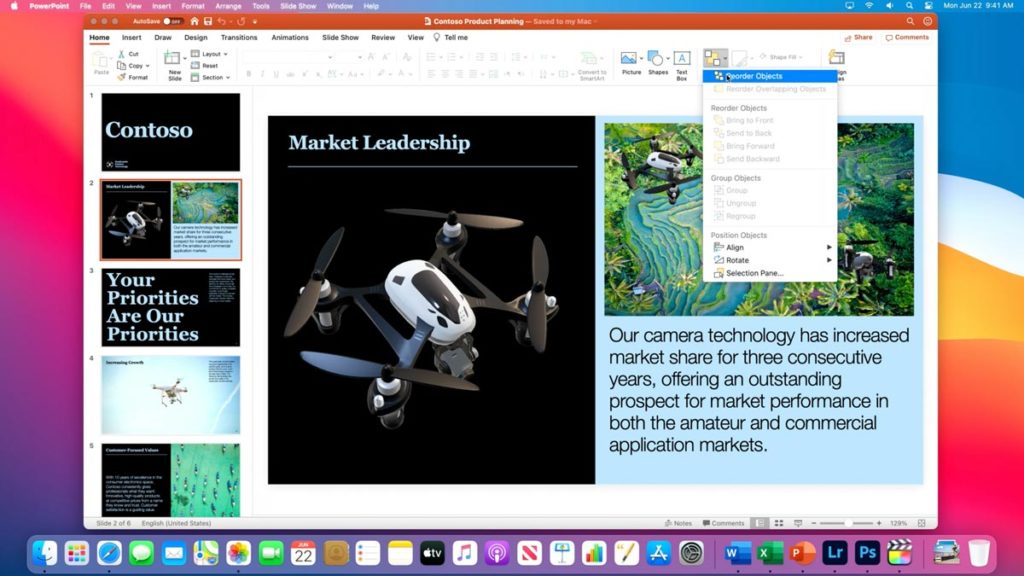Image resolution: width=1024 pixels, height=576 pixels.
Task: Click English (United States) language indicator
Action: pos(176,523)
